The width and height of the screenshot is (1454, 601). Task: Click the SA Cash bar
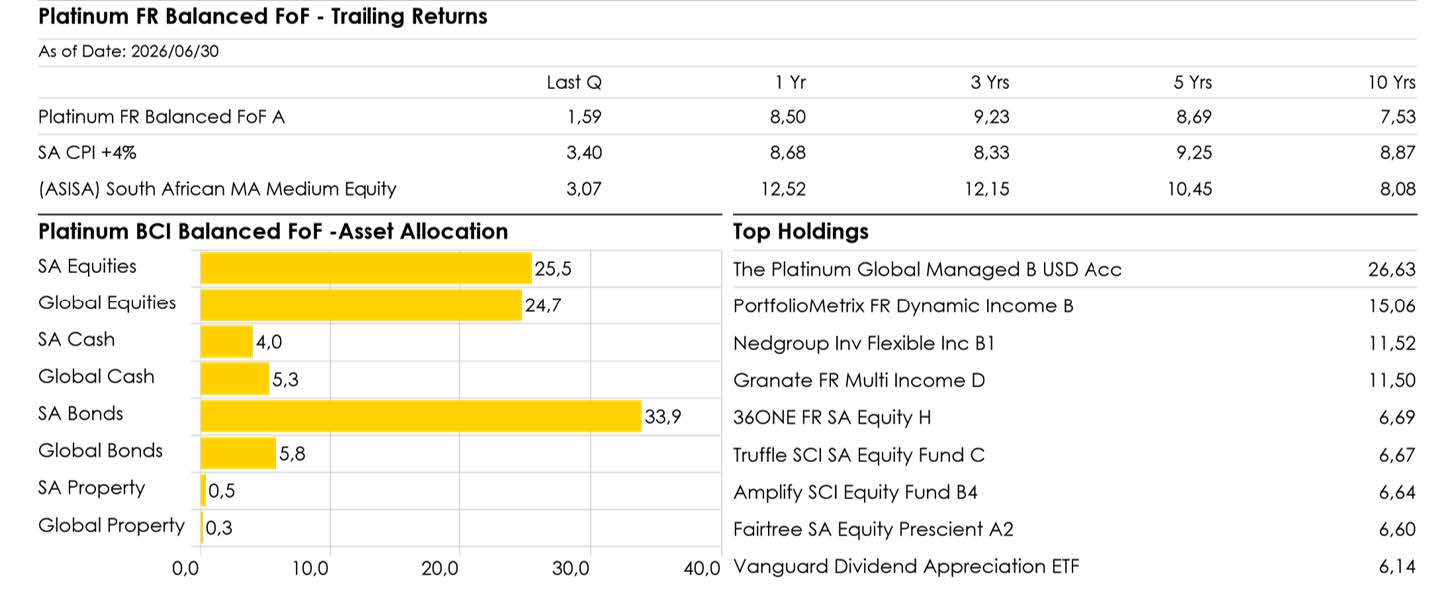[x=227, y=342]
